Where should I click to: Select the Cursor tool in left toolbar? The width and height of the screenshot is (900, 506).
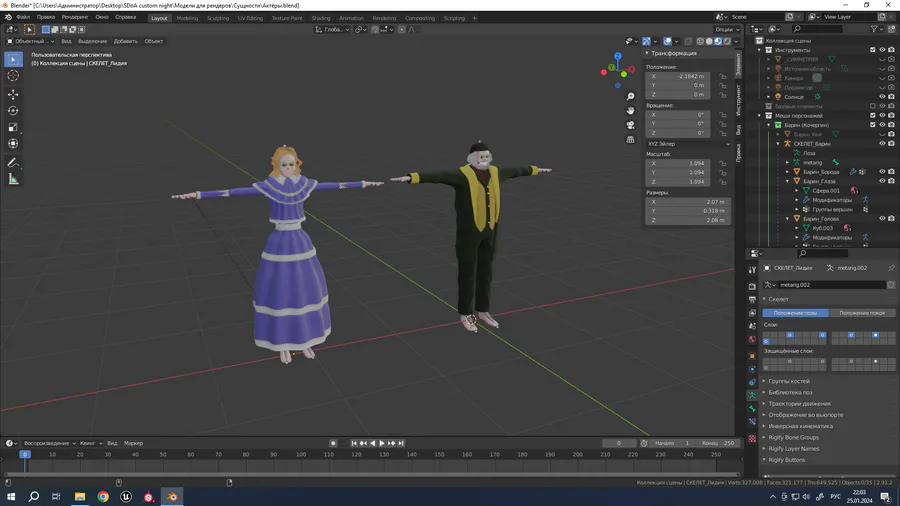13,76
